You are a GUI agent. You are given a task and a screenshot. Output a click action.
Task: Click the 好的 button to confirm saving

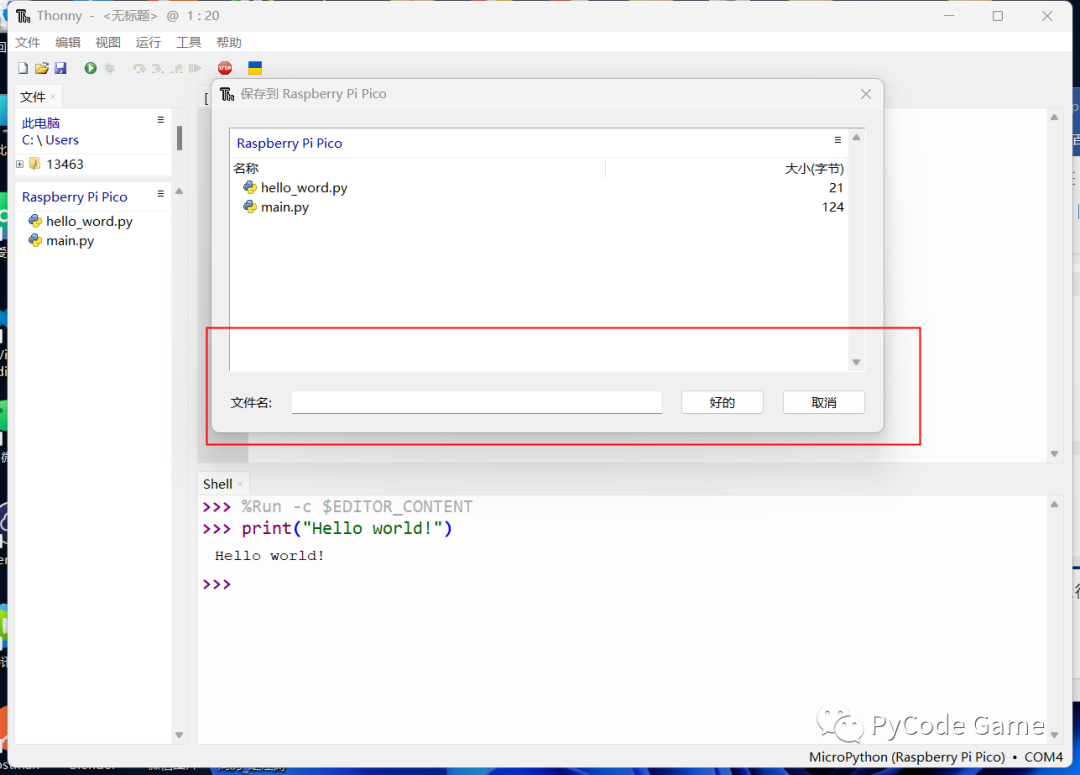(x=722, y=402)
